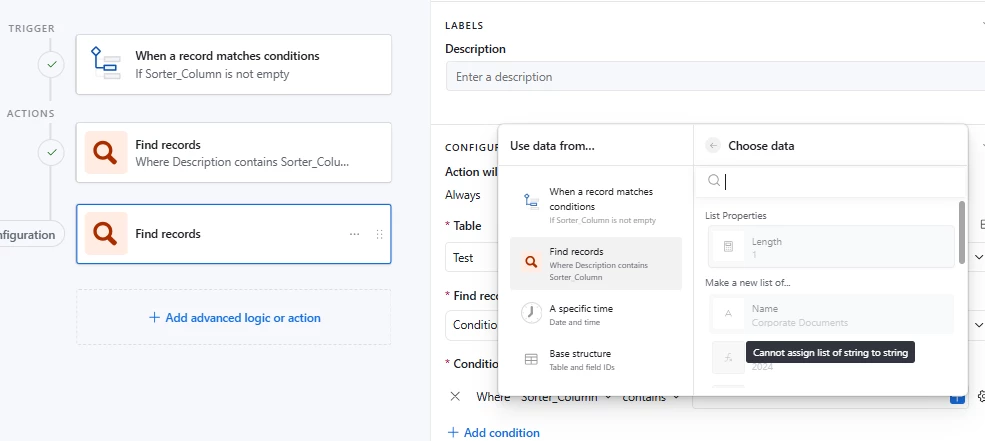Click Add advanced logic or action
Image resolution: width=985 pixels, height=441 pixels.
pyautogui.click(x=234, y=318)
